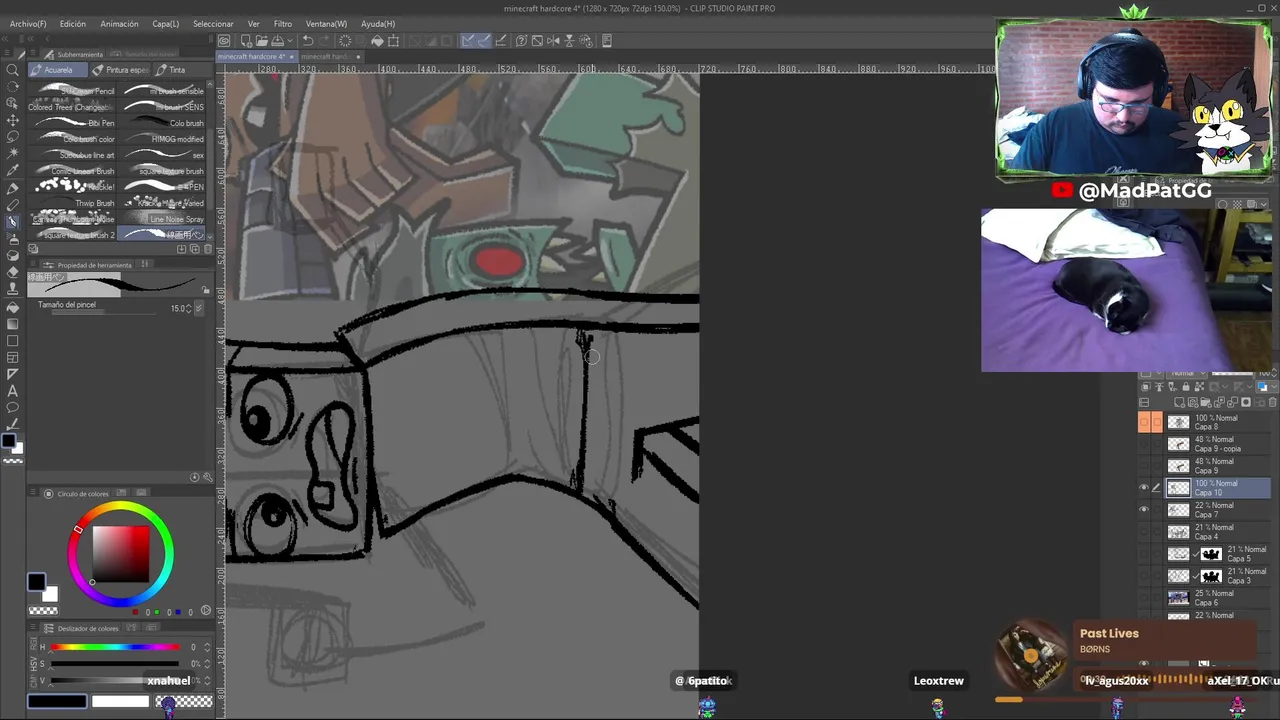Click the Open file folder icon
The width and height of the screenshot is (1280, 720).
coord(262,41)
